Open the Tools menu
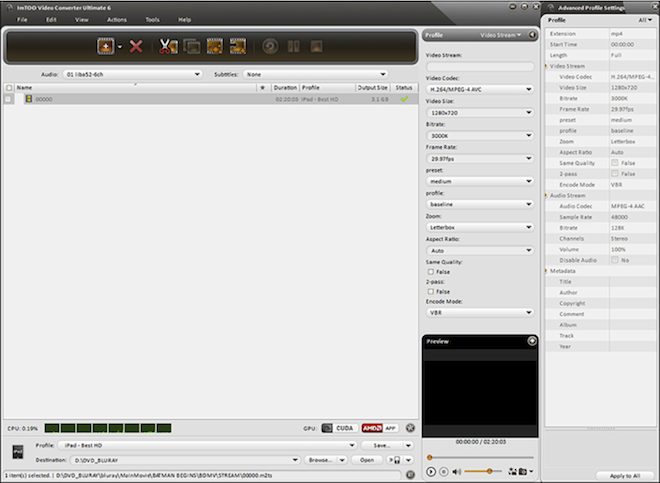 152,19
